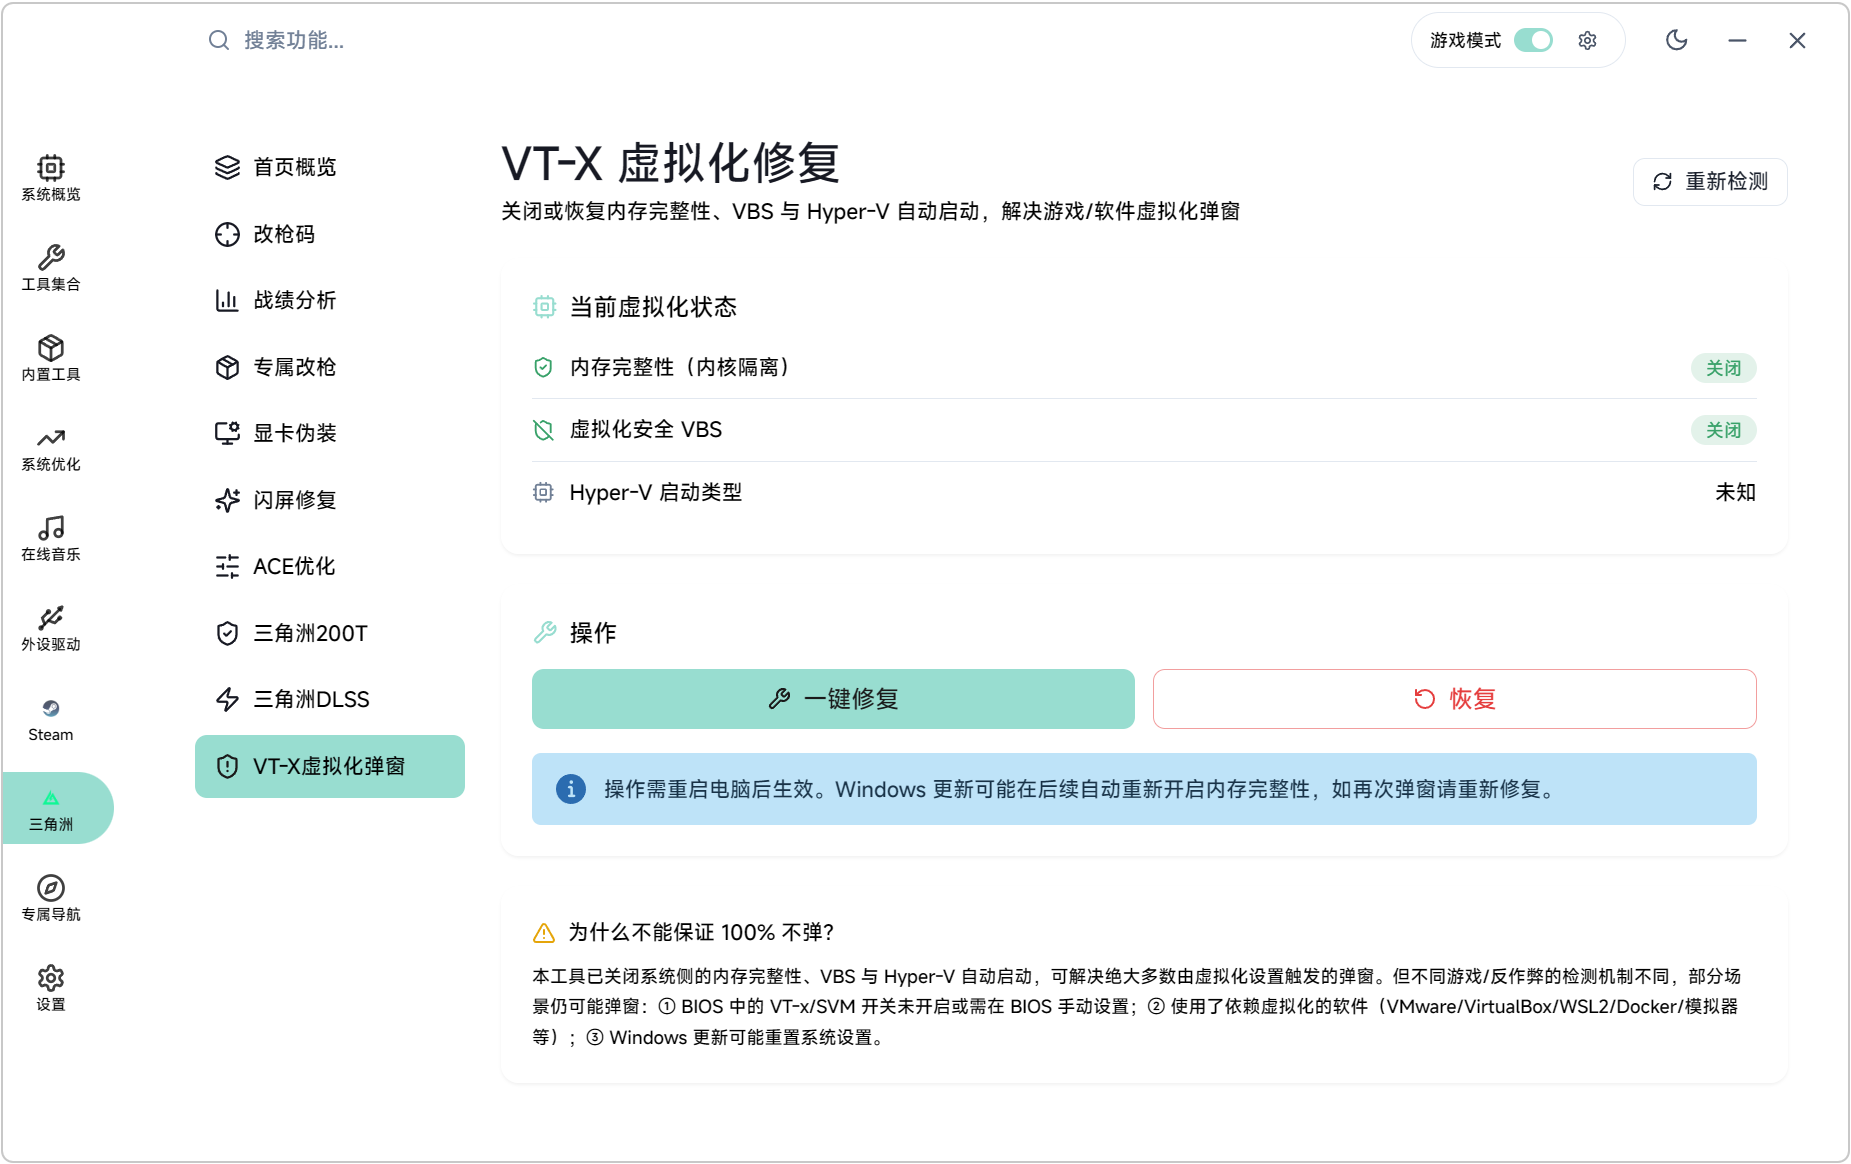This screenshot has width=1851, height=1164.
Task: Click 当前虚拟化状态 header icon
Action: click(544, 307)
